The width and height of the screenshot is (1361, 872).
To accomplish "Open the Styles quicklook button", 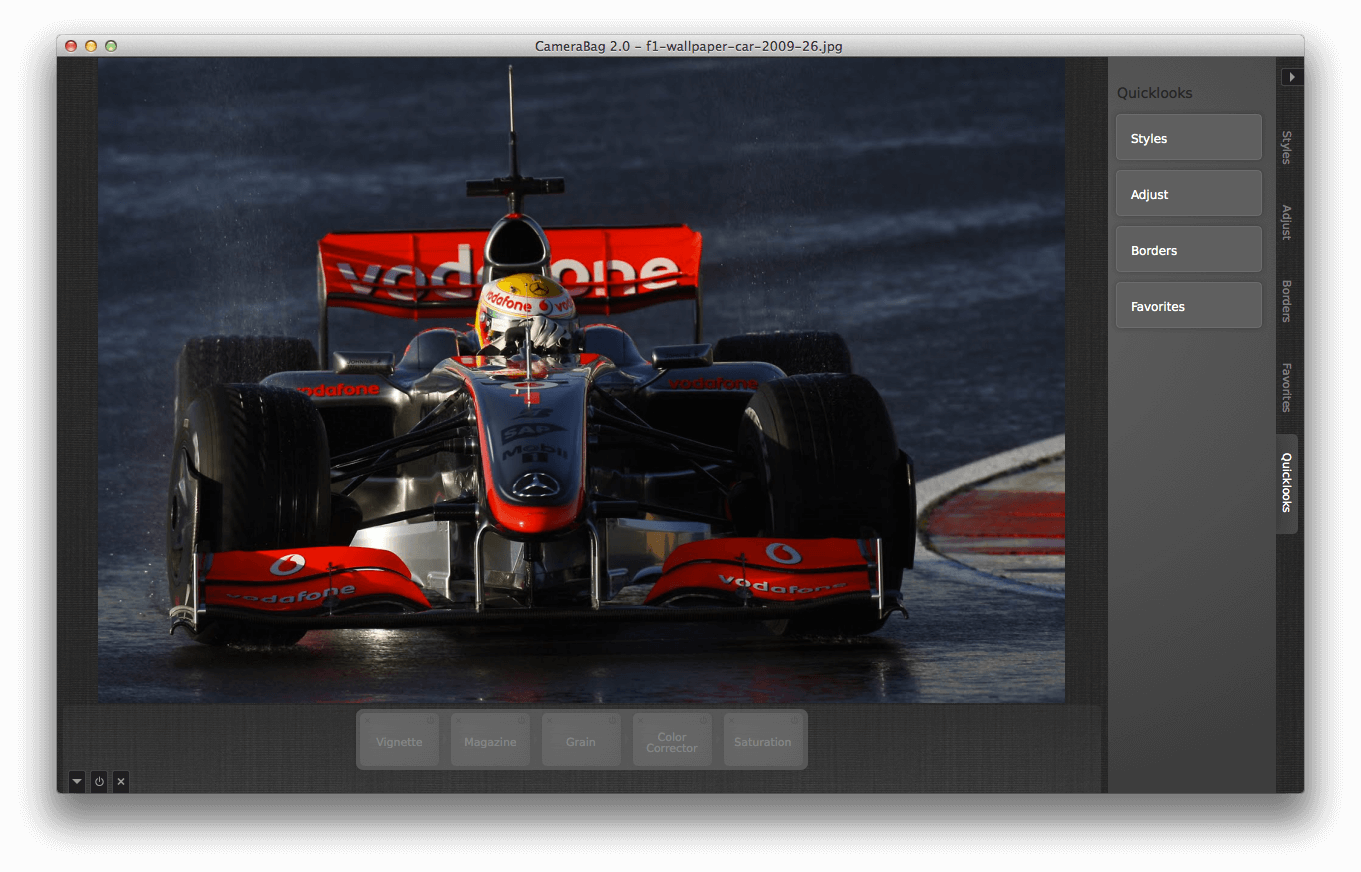I will click(1189, 138).
